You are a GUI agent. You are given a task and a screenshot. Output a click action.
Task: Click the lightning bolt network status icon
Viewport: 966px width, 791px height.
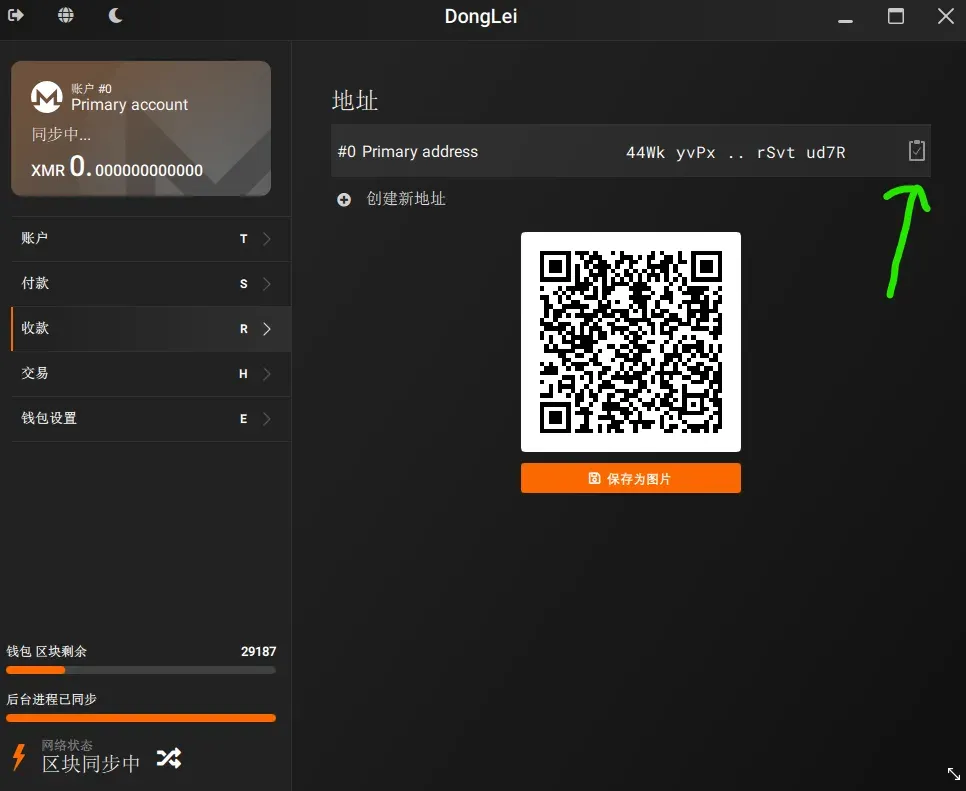point(19,757)
